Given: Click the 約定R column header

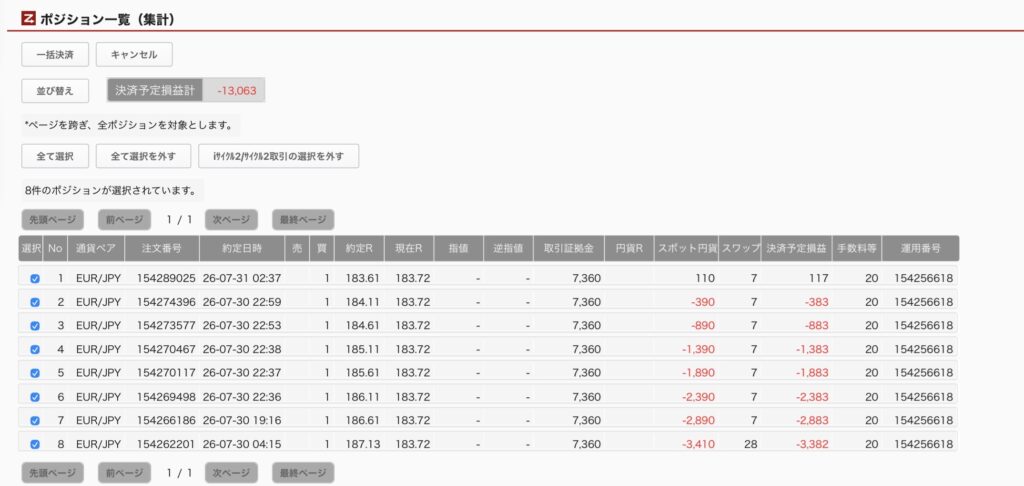Looking at the screenshot, I should (x=359, y=248).
